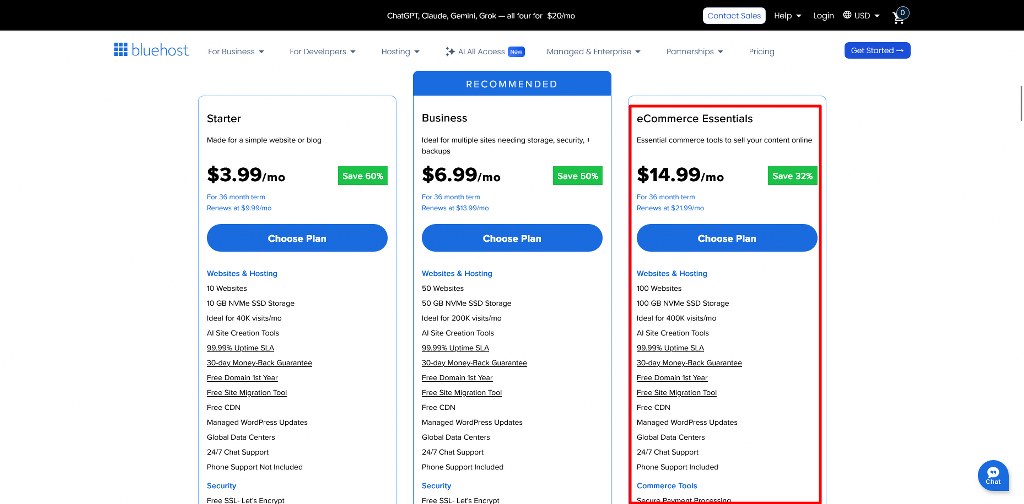Open the Chat bubble widget
The image size is (1024, 504).
(x=993, y=475)
